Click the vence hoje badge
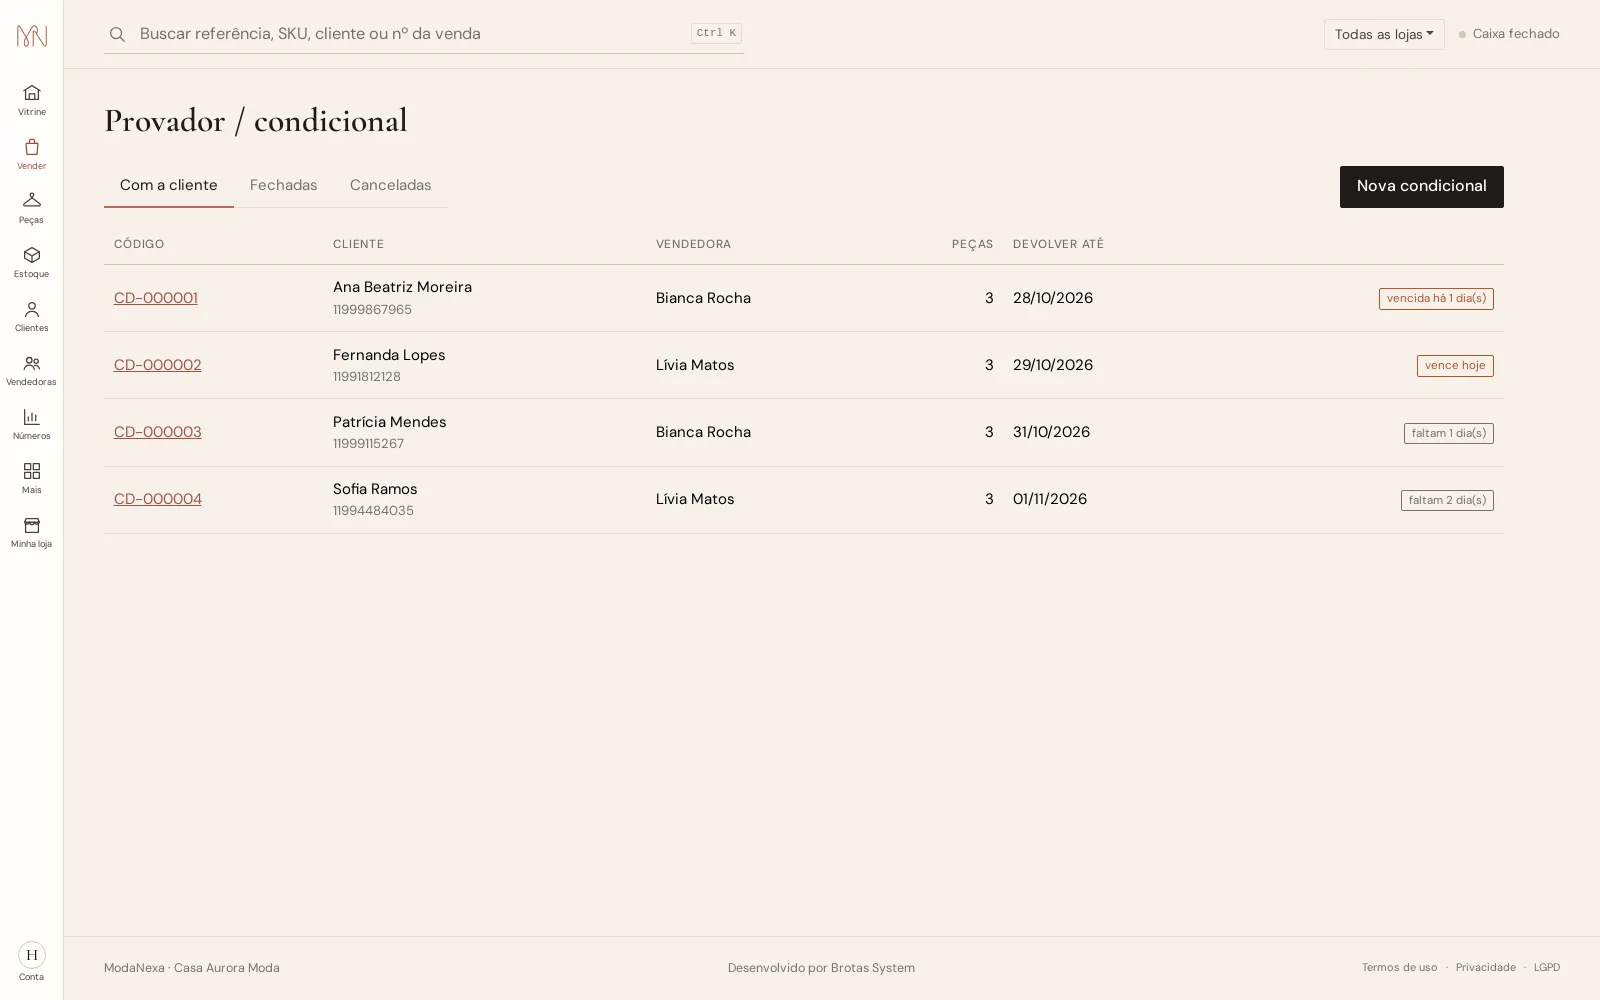Image resolution: width=1600 pixels, height=1000 pixels. pyautogui.click(x=1455, y=365)
